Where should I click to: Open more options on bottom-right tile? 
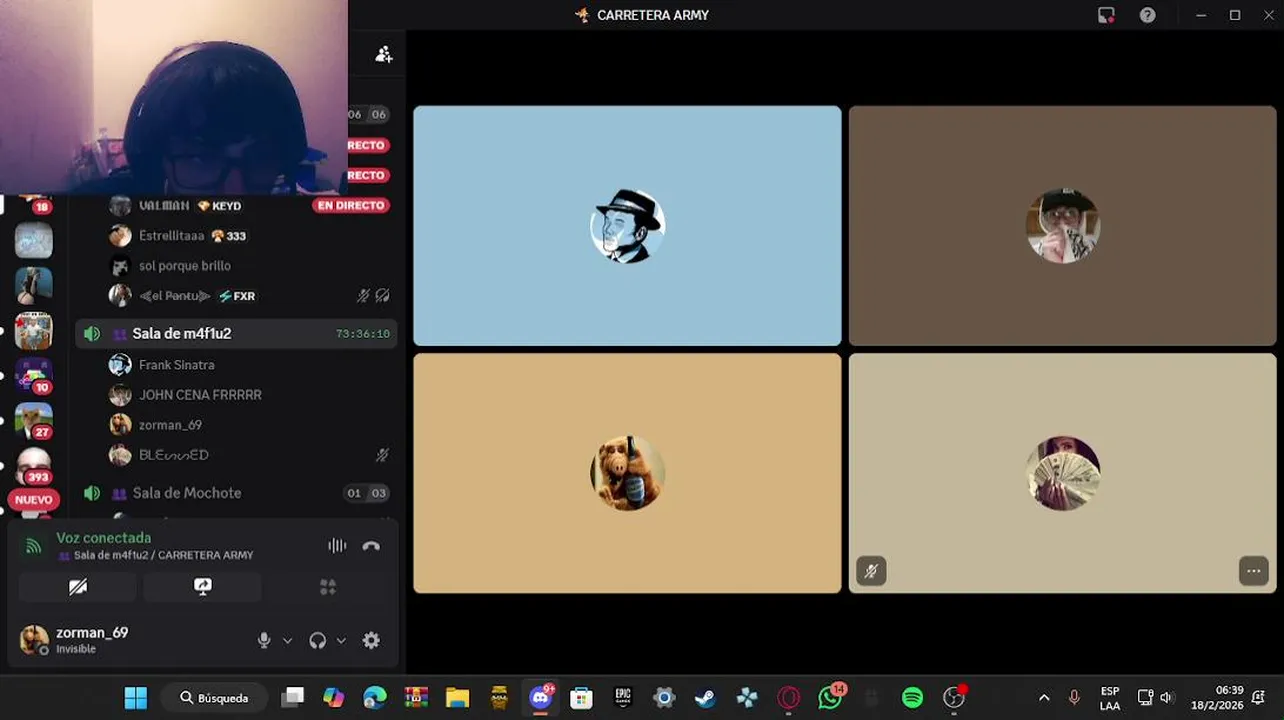point(1253,571)
